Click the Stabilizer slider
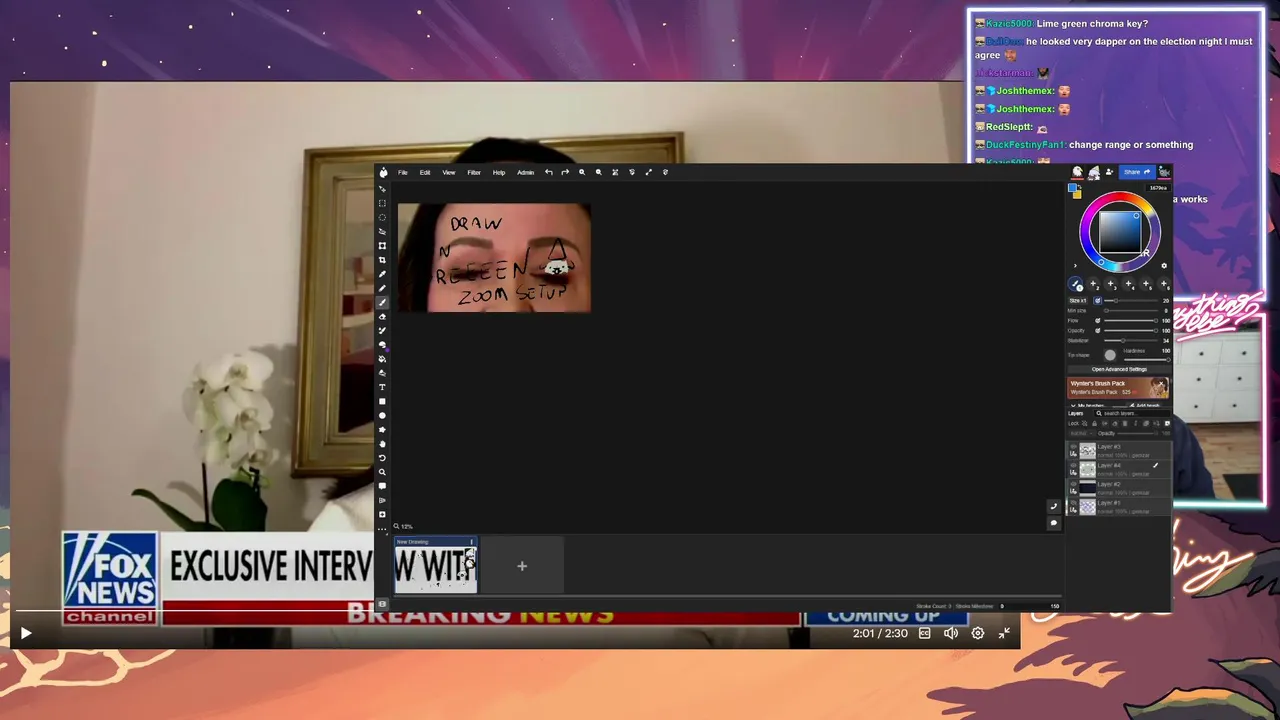Image resolution: width=1280 pixels, height=720 pixels. [1132, 341]
